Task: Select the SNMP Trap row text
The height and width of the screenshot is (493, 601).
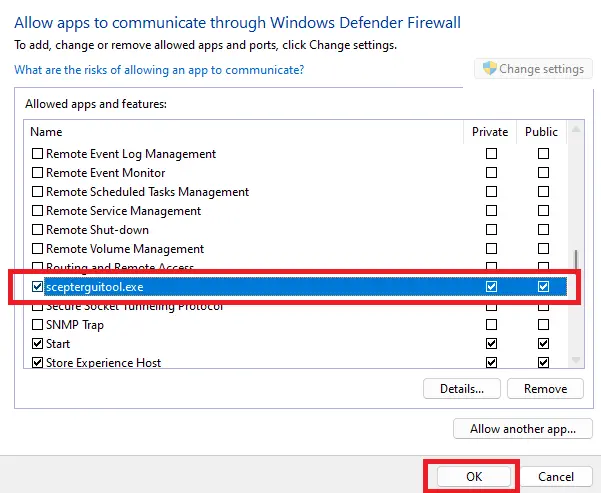Action: click(x=75, y=325)
